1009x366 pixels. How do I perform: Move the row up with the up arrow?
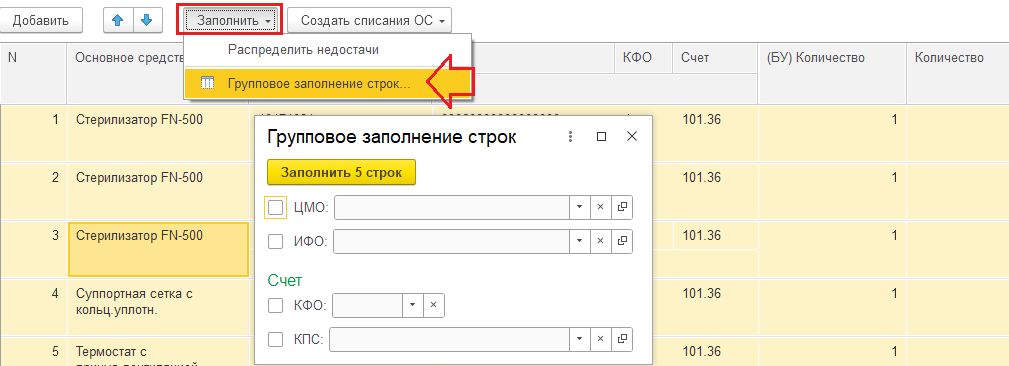(x=118, y=21)
